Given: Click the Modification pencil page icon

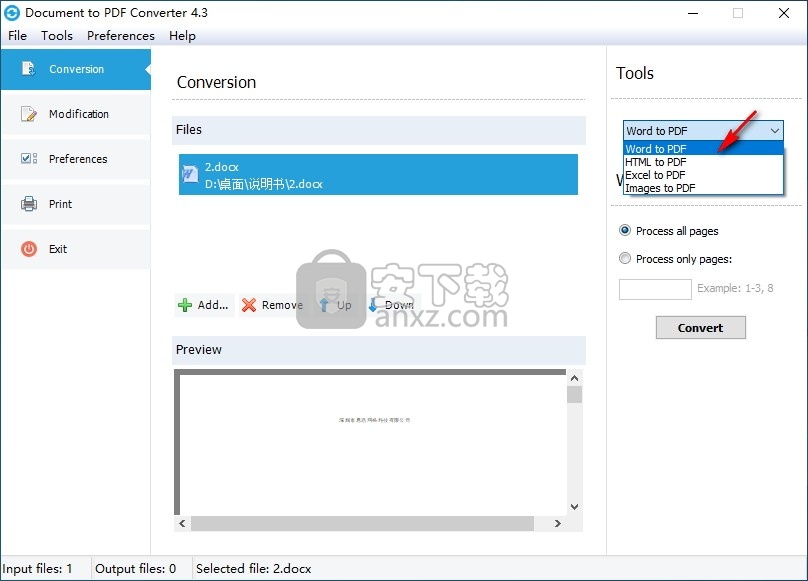Looking at the screenshot, I should tap(28, 113).
